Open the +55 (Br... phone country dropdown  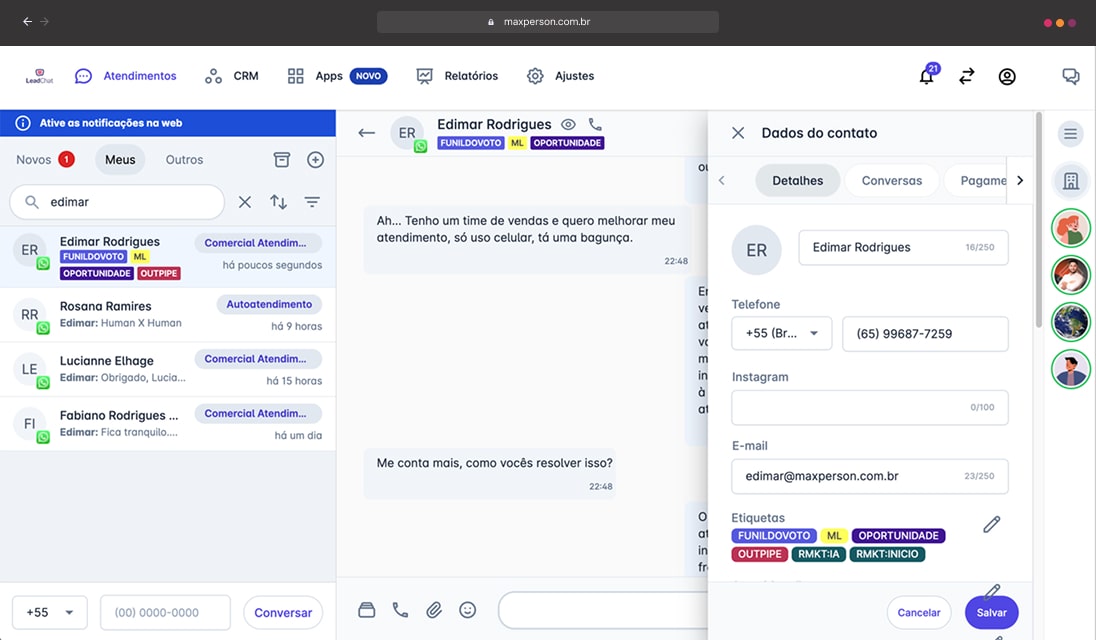781,334
